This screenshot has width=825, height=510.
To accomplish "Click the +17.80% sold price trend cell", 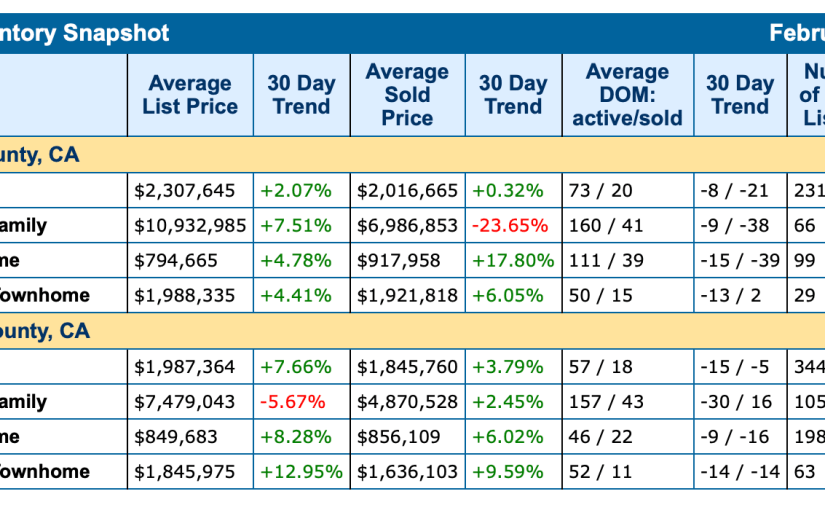I will [x=511, y=260].
